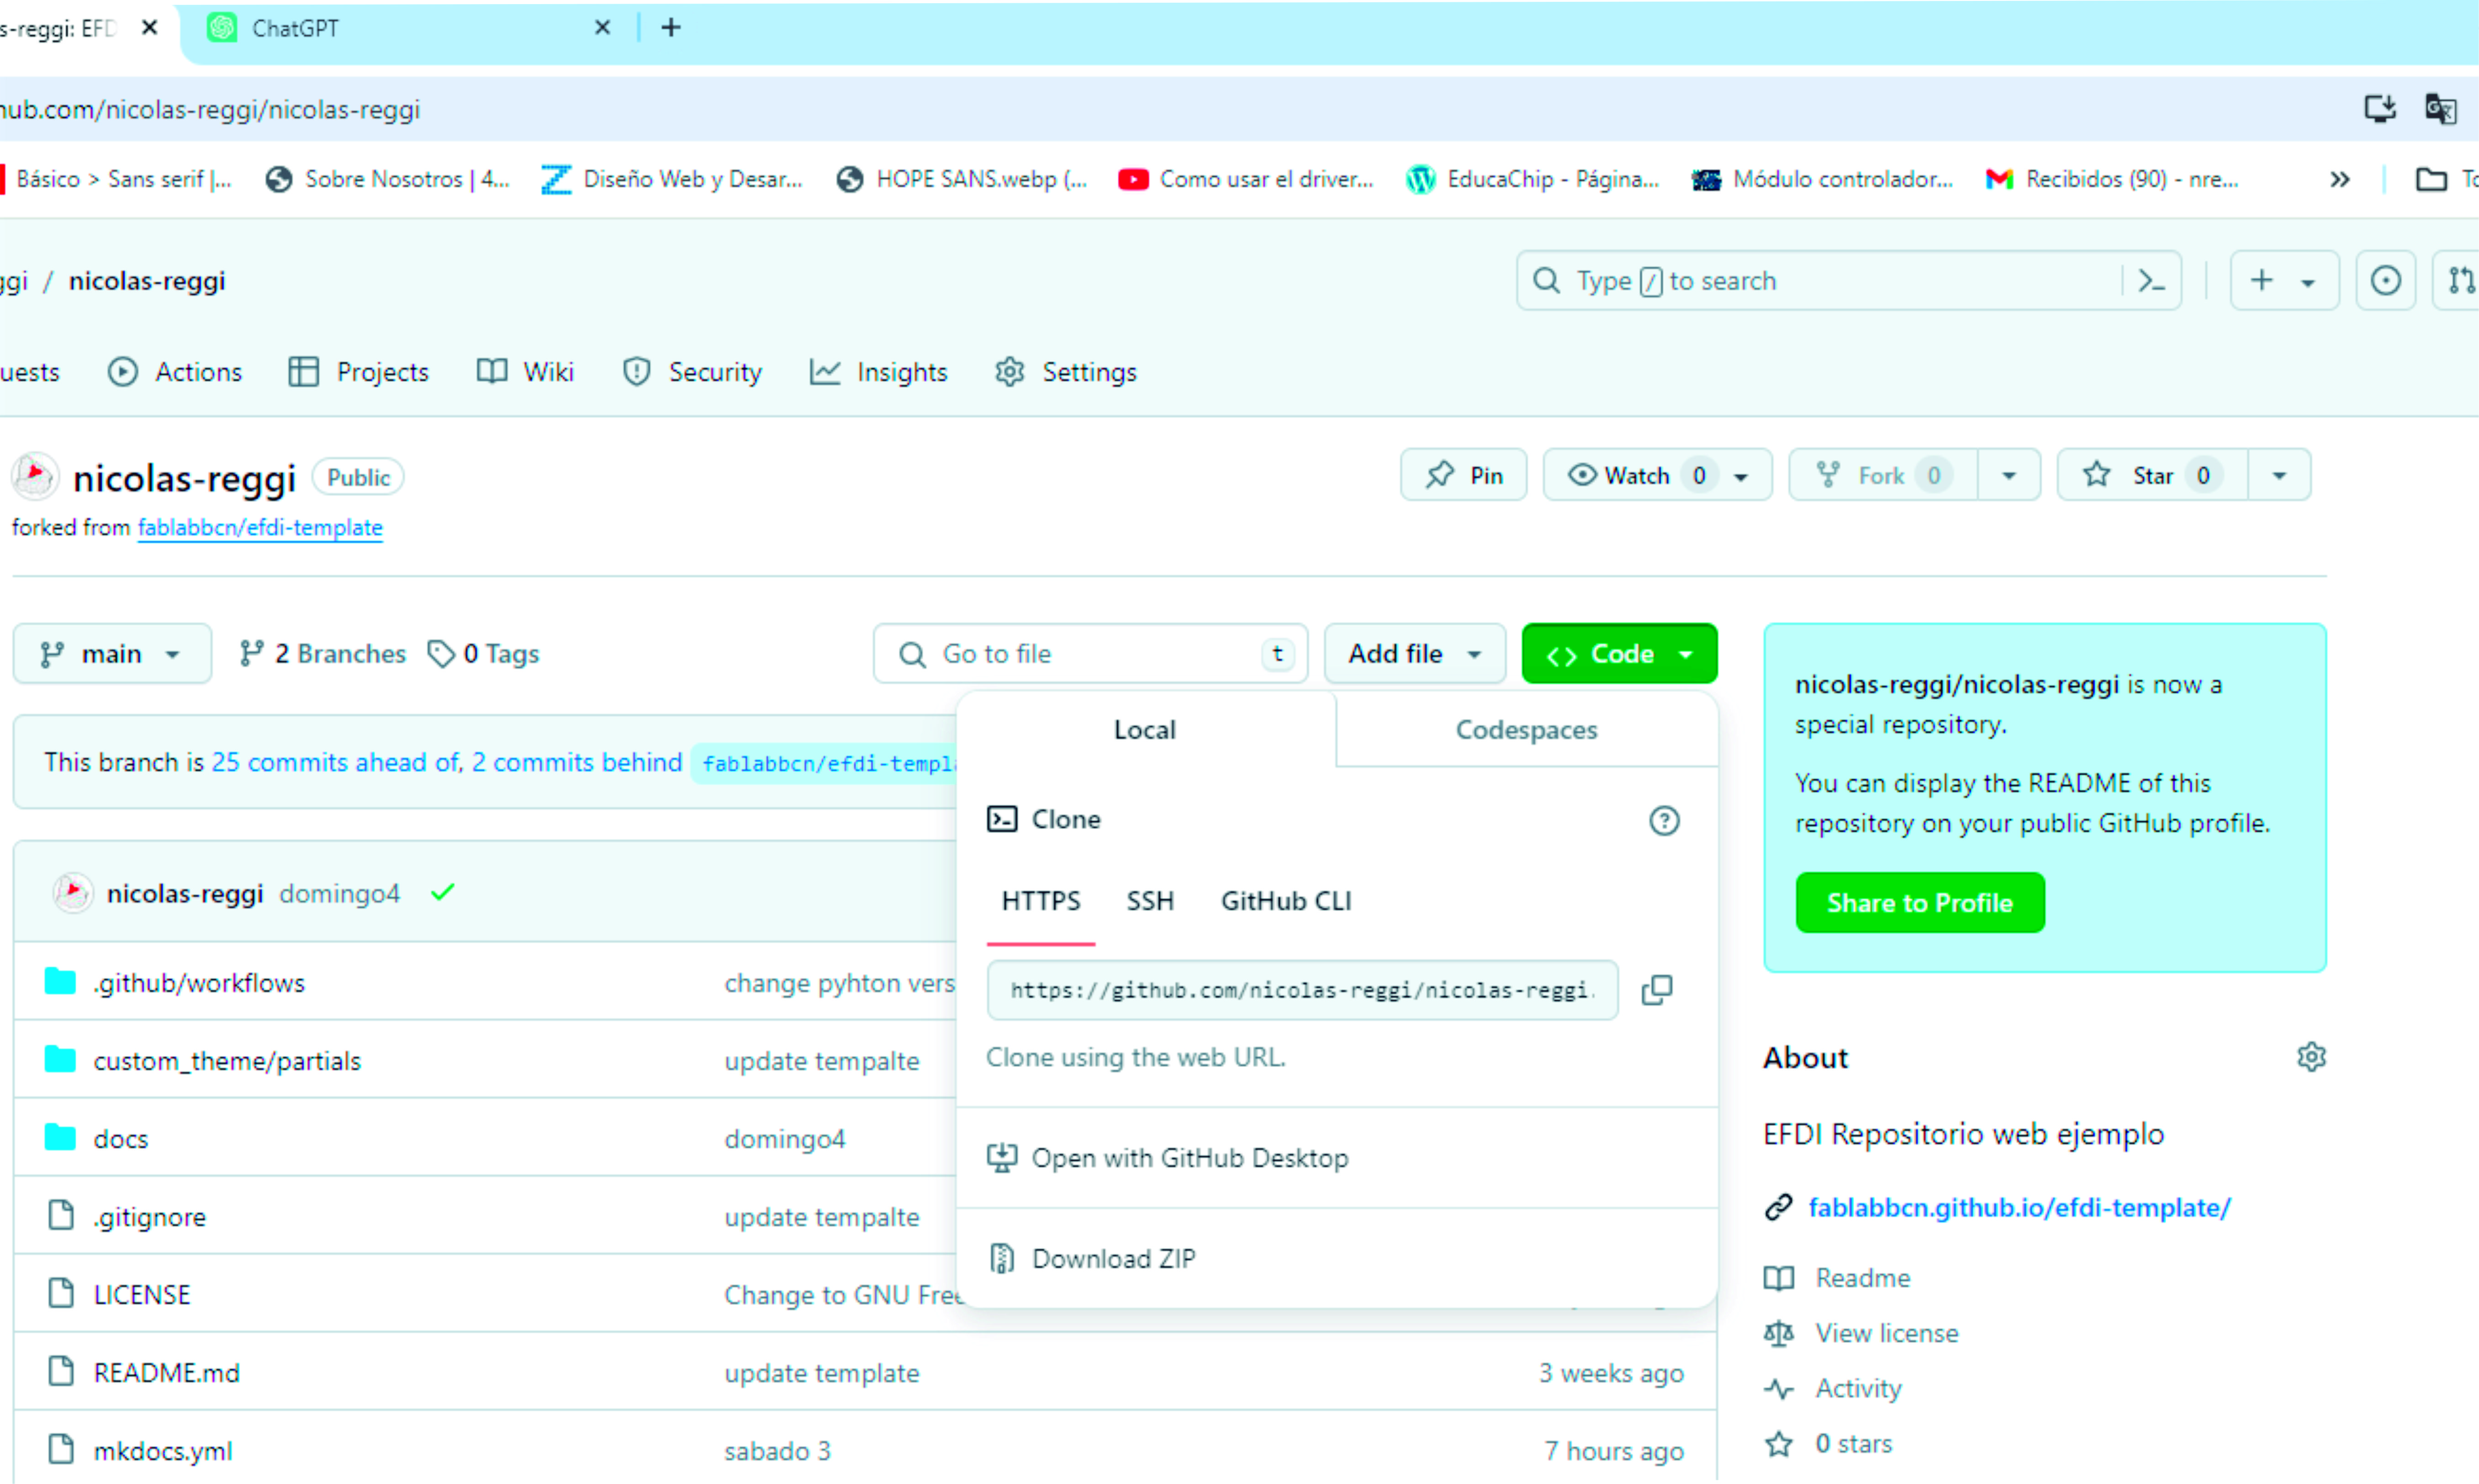Image resolution: width=2479 pixels, height=1484 pixels.
Task: Open the LICENSE file
Action: (x=142, y=1295)
